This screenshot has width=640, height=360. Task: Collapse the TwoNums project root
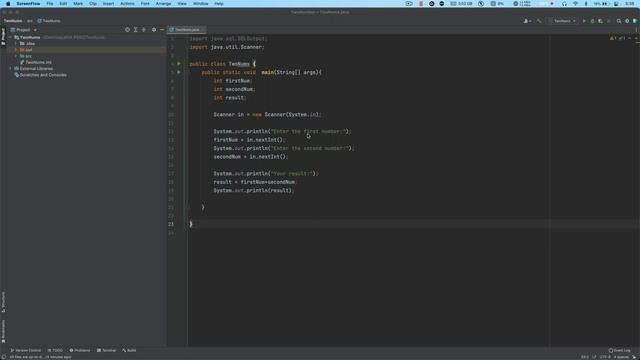coord(11,37)
